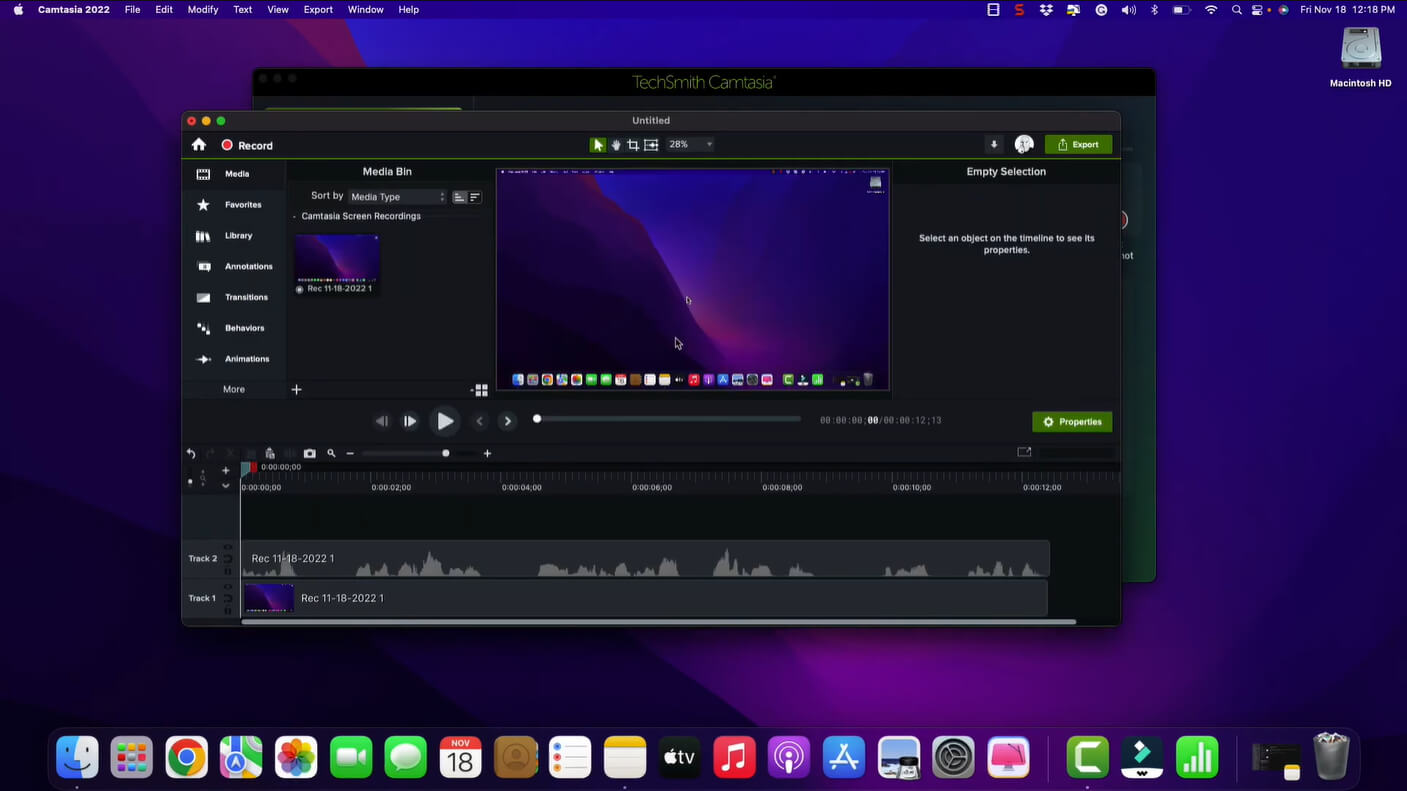Select the Pan hand tool
Viewport: 1407px width, 791px height.
pos(616,144)
